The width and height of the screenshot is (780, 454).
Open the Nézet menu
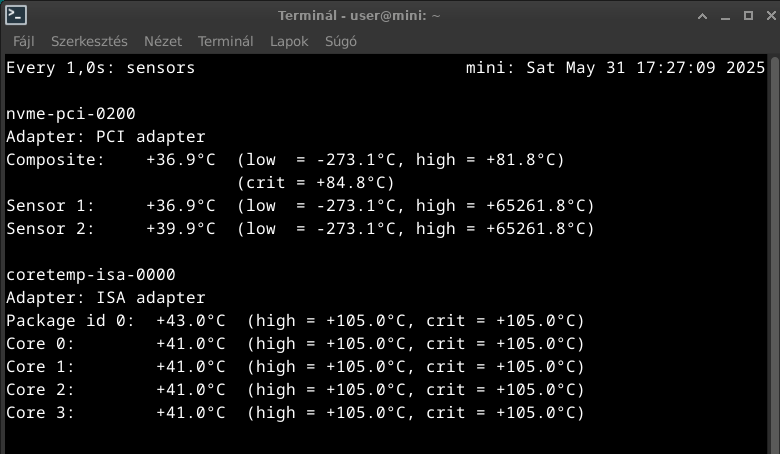(163, 41)
